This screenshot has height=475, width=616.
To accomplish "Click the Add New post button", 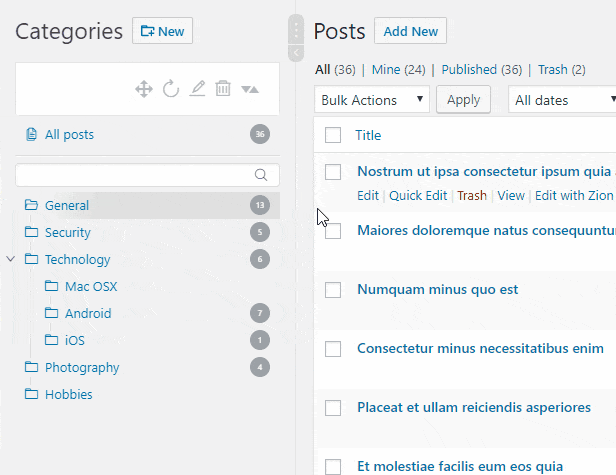I will [x=410, y=31].
